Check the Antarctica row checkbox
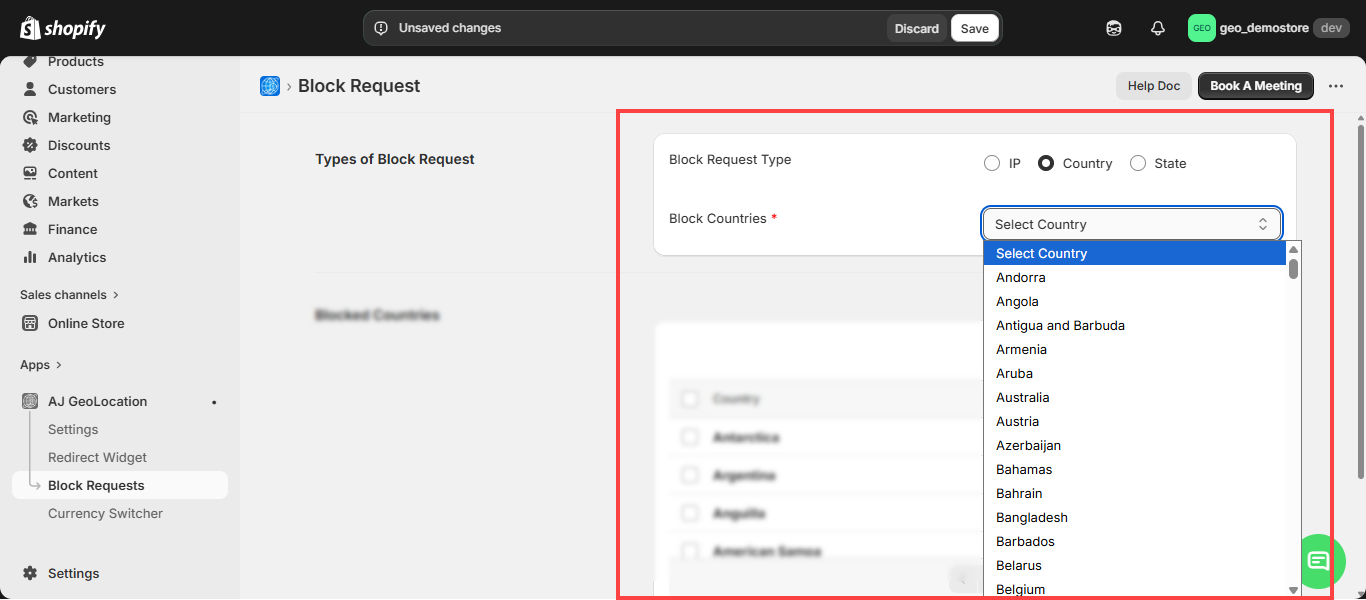 click(690, 437)
